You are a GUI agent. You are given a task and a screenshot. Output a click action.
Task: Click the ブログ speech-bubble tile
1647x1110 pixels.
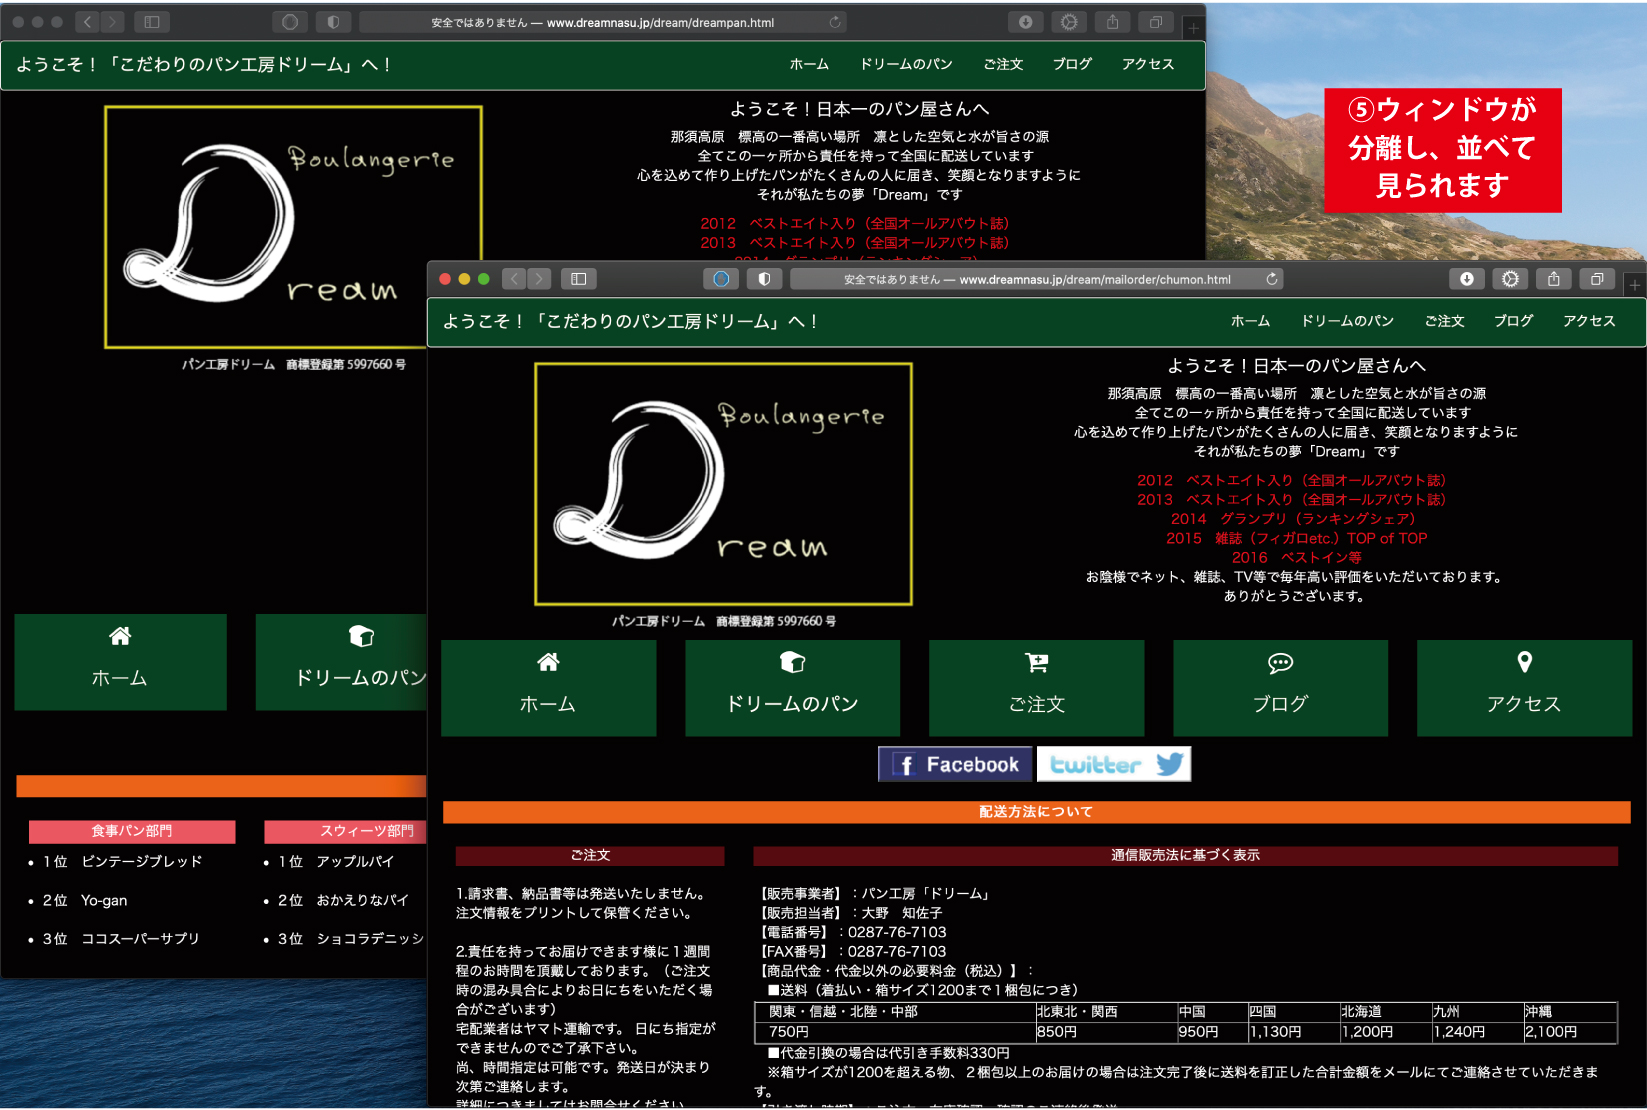1280,688
